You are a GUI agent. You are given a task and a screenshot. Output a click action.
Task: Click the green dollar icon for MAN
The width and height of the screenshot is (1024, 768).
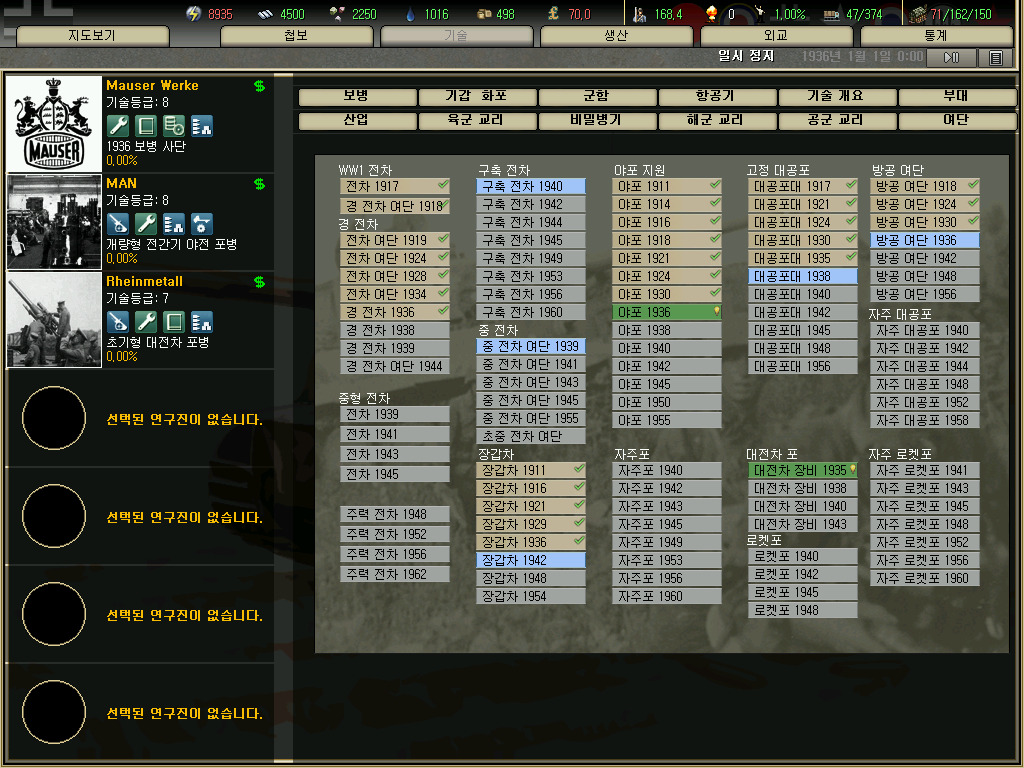coord(260,184)
